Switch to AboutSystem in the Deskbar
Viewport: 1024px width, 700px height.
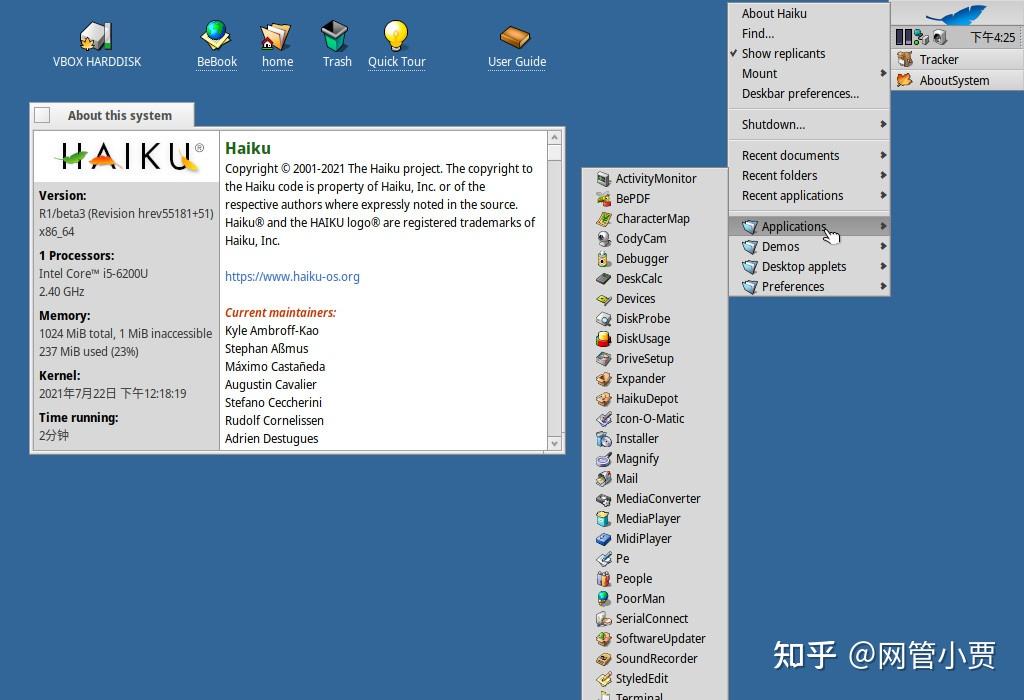tap(957, 80)
